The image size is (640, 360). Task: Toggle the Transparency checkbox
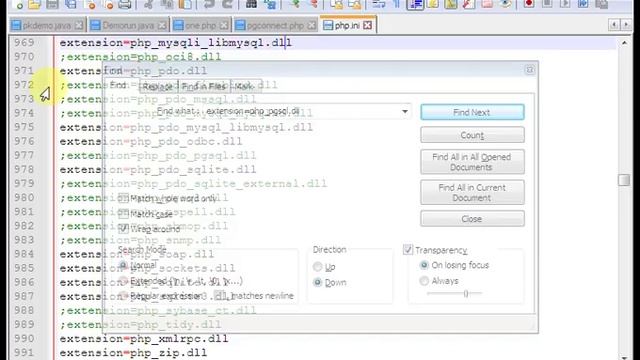coord(408,249)
